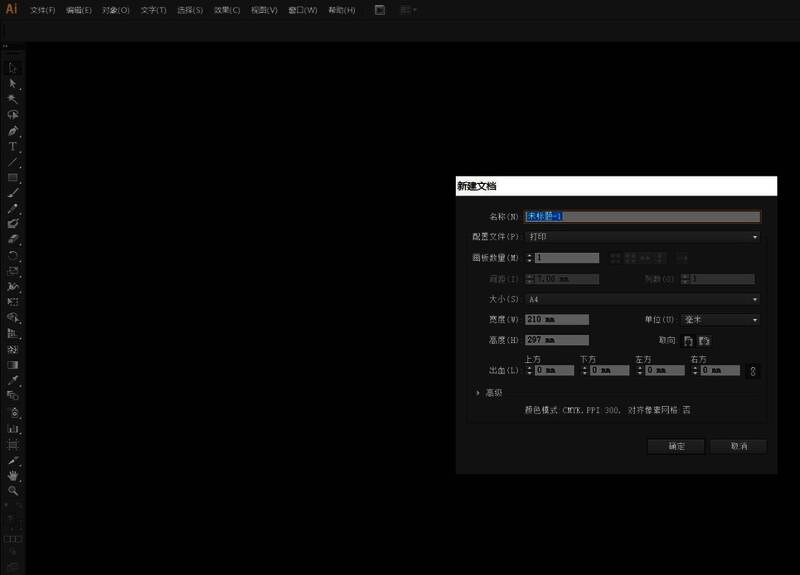Click the 左方 bleed stepper arrows

[x=640, y=370]
